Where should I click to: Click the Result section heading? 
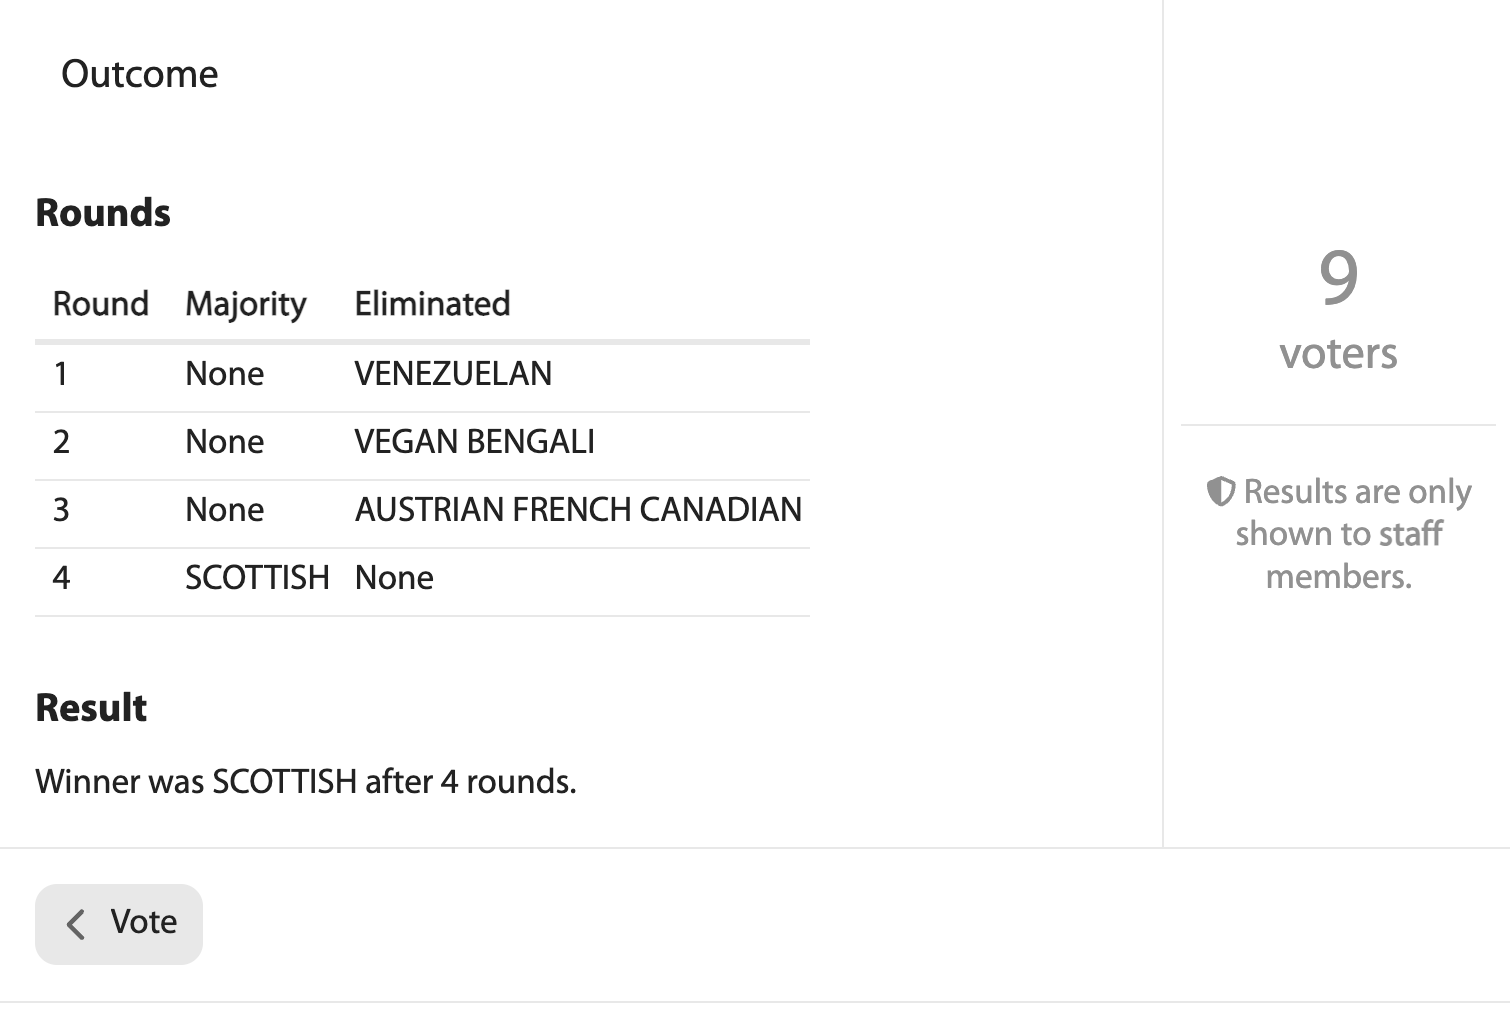click(x=91, y=708)
